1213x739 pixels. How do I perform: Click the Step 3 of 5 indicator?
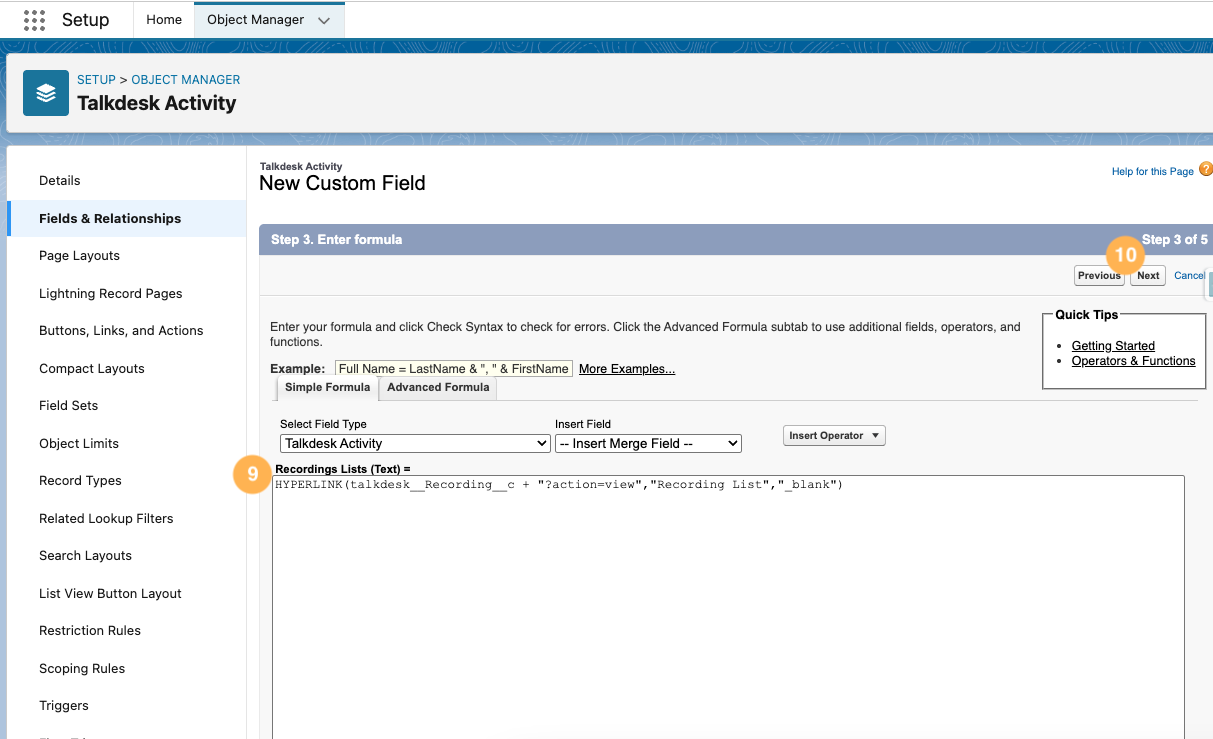point(1175,240)
